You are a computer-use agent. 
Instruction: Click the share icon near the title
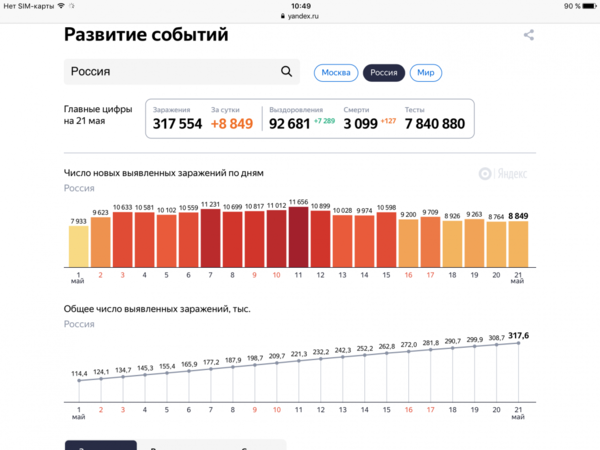coord(529,35)
